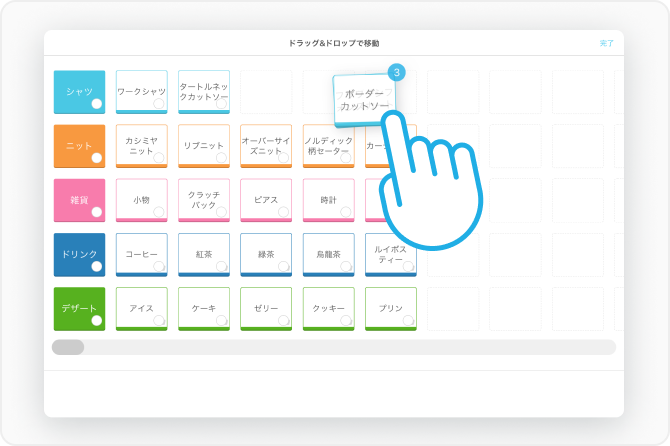Check the circle on コーヒー tile
This screenshot has width=670, height=446.
pos(159,267)
